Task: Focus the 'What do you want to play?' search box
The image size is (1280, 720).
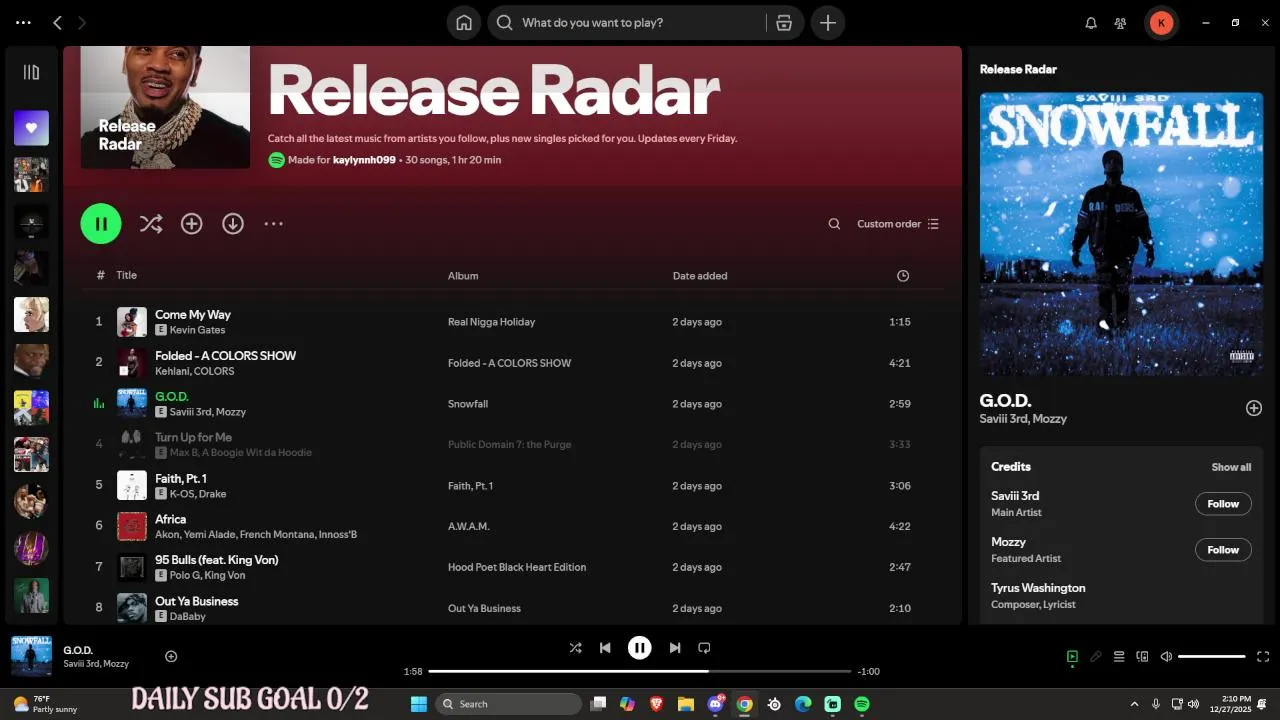Action: (x=625, y=23)
